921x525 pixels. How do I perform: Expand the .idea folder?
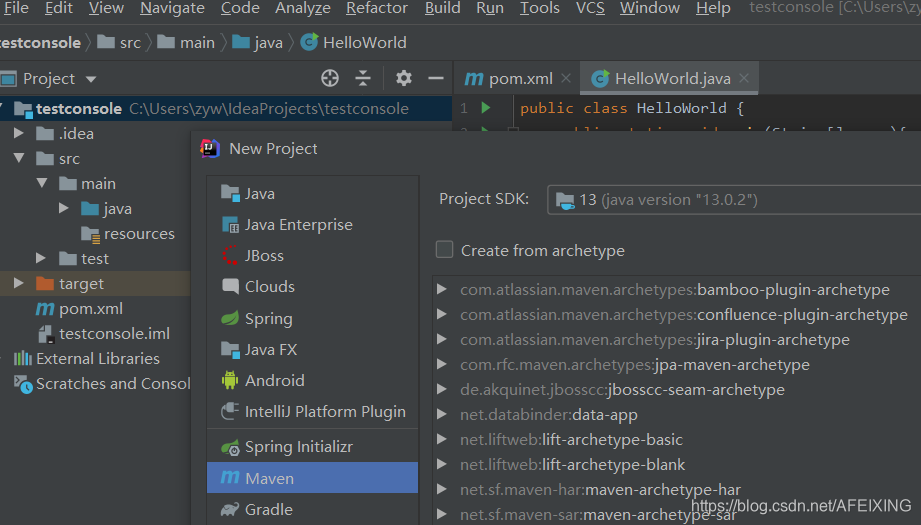19,133
